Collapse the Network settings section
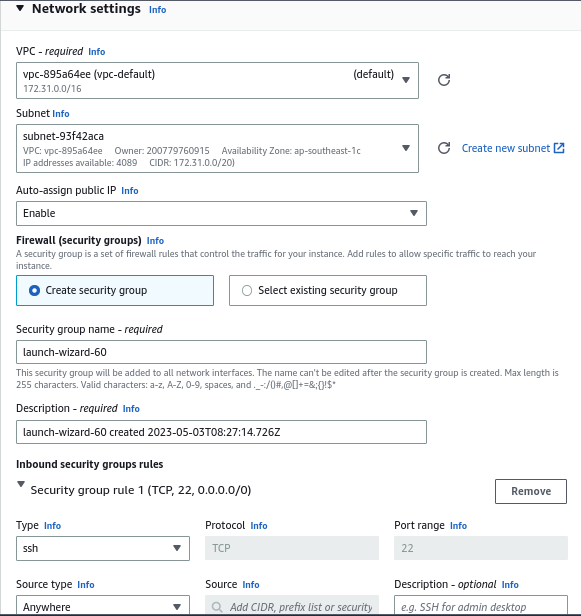Viewport: 581px width, 616px height. [x=20, y=8]
